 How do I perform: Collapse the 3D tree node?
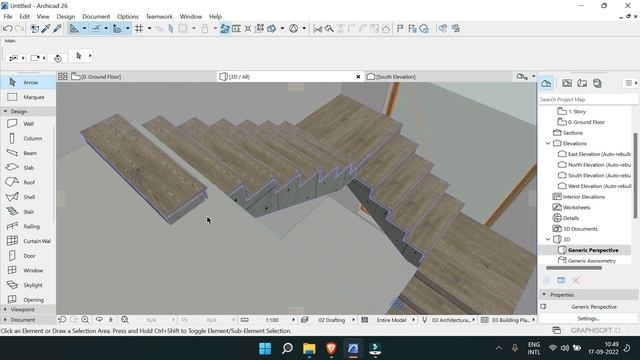tap(548, 239)
